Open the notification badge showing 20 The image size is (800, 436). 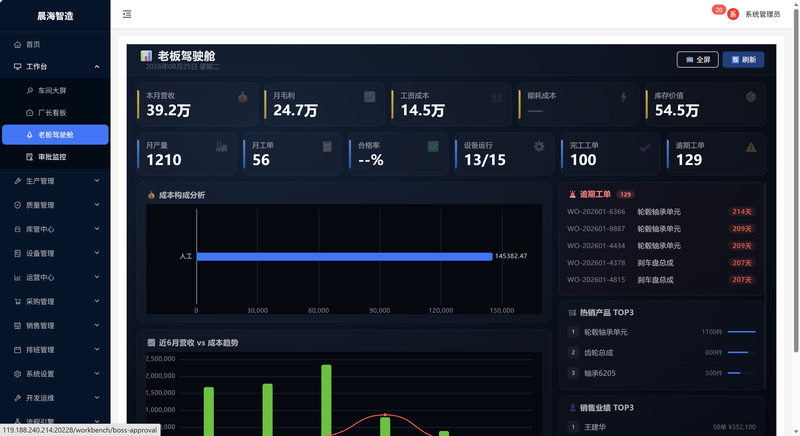coord(719,10)
